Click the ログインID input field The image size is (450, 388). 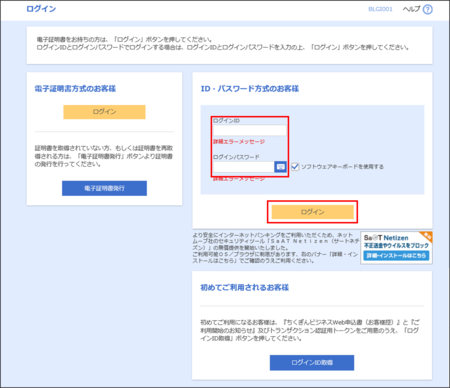(250, 130)
